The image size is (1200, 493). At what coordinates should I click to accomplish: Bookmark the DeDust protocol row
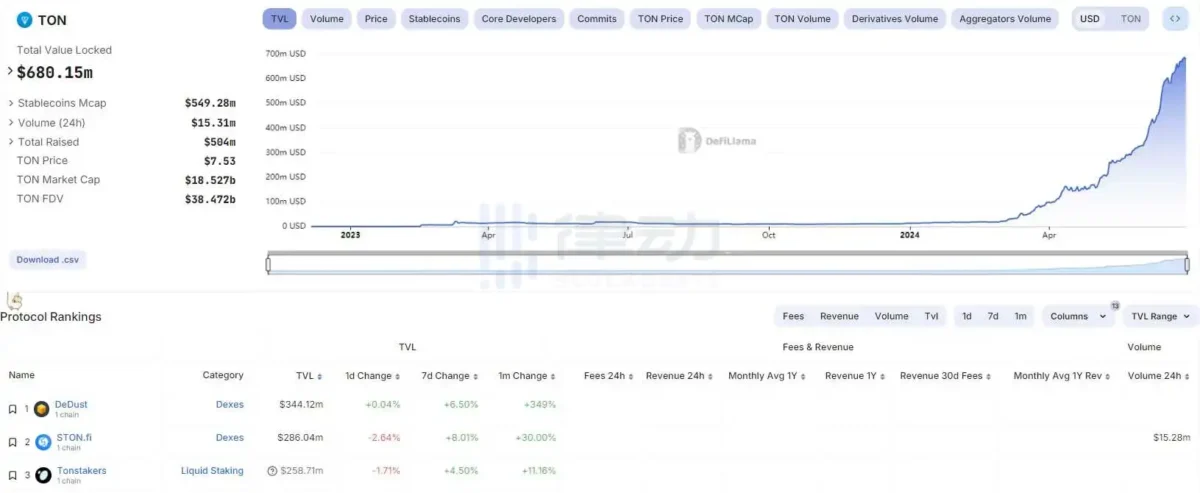pyautogui.click(x=12, y=409)
